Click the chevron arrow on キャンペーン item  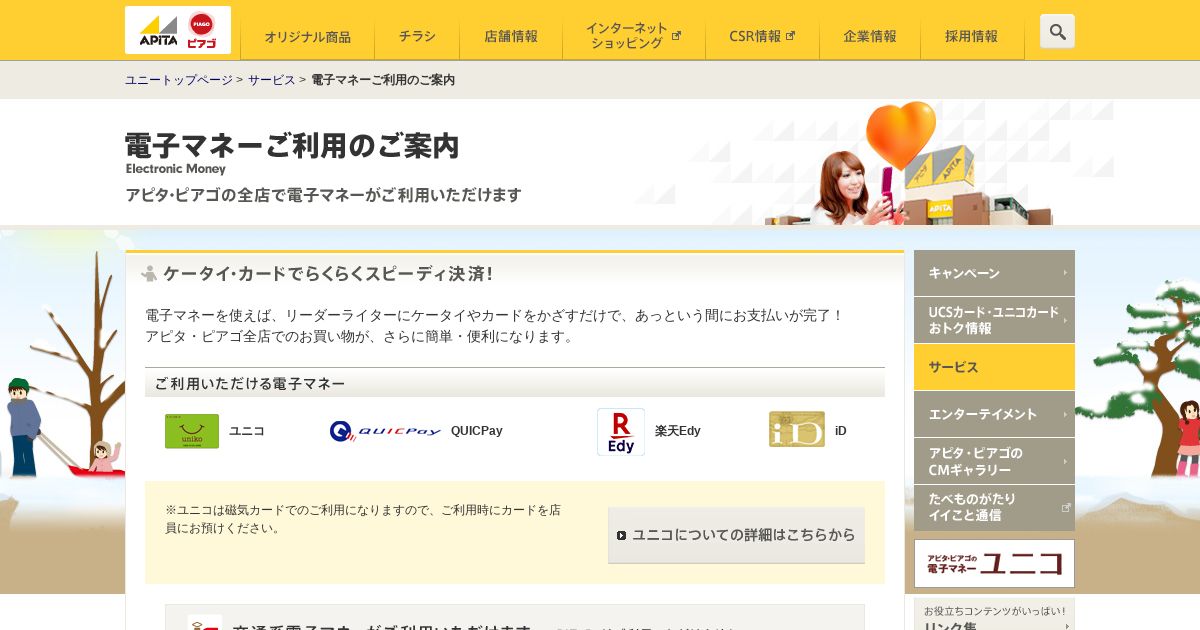pos(1065,273)
